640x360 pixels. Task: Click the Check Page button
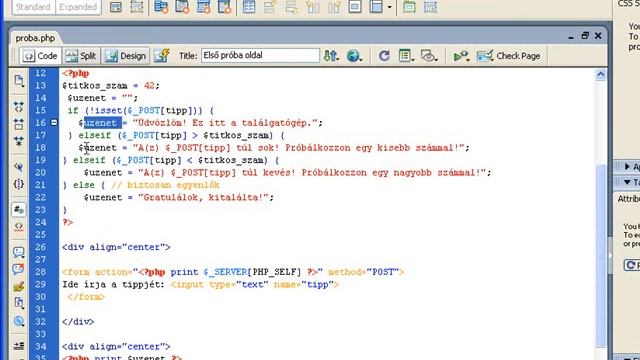coord(509,56)
